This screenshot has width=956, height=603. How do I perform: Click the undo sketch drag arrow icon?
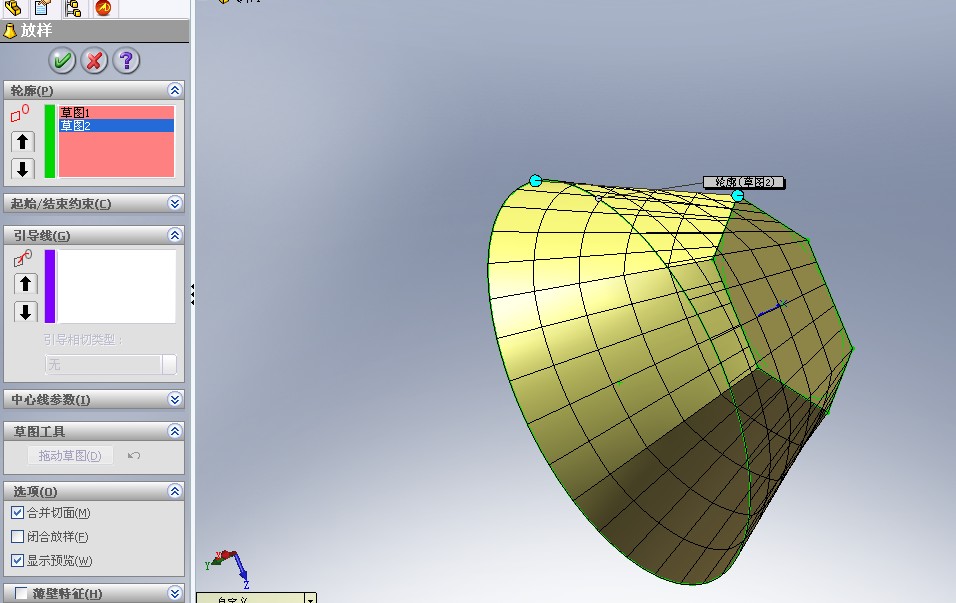[134, 455]
